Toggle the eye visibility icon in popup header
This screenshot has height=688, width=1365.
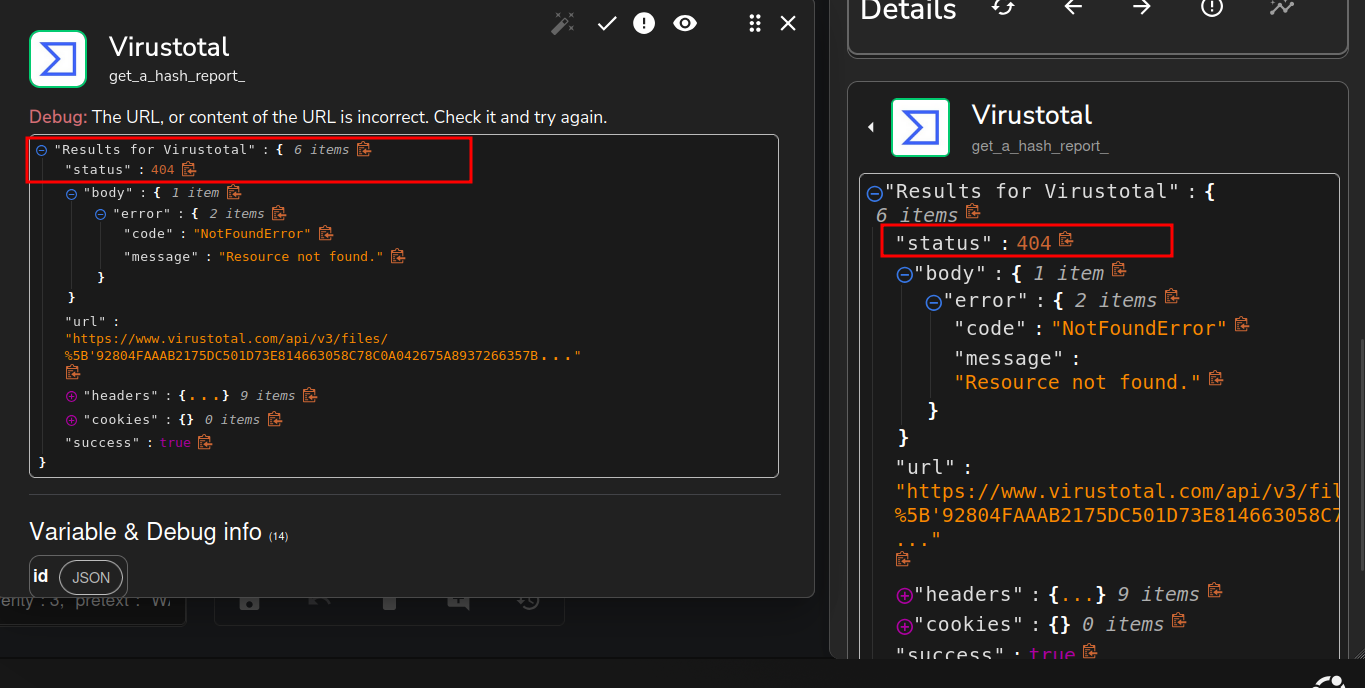click(x=685, y=24)
